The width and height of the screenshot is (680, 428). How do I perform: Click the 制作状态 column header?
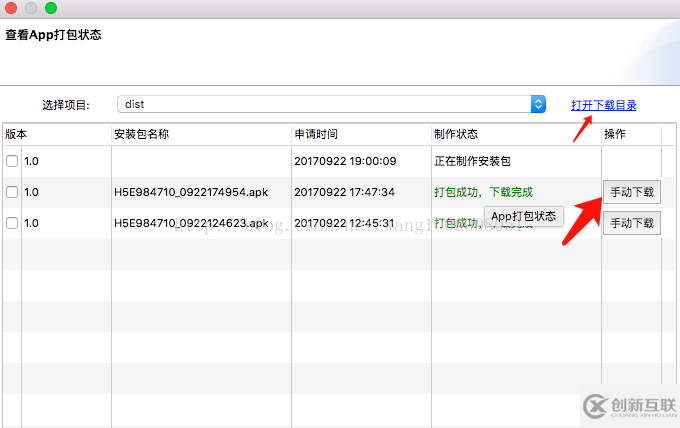coord(455,134)
